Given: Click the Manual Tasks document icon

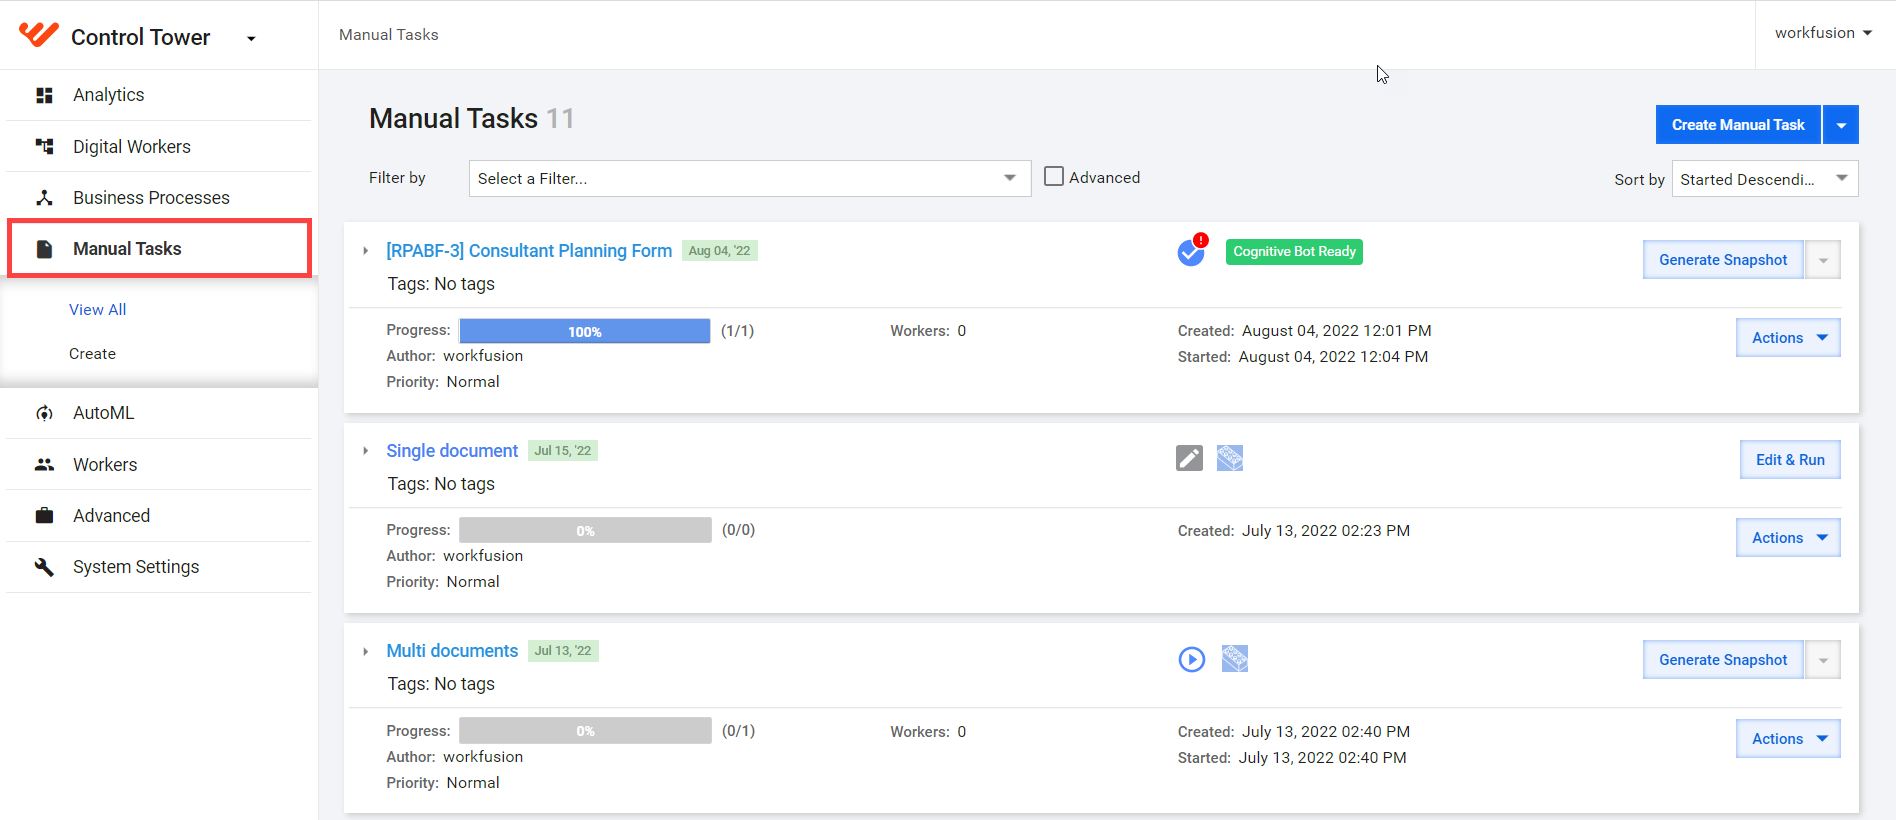Looking at the screenshot, I should (44, 249).
